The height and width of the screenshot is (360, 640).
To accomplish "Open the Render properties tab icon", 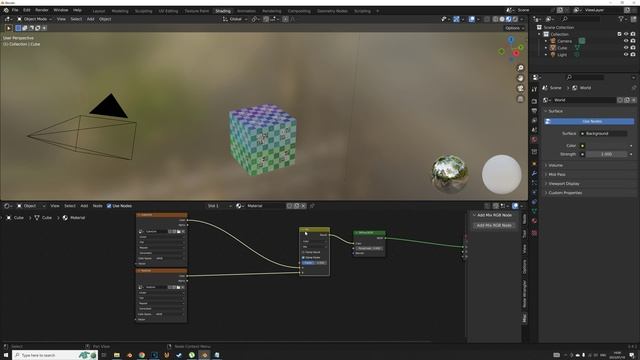I will (x=534, y=101).
